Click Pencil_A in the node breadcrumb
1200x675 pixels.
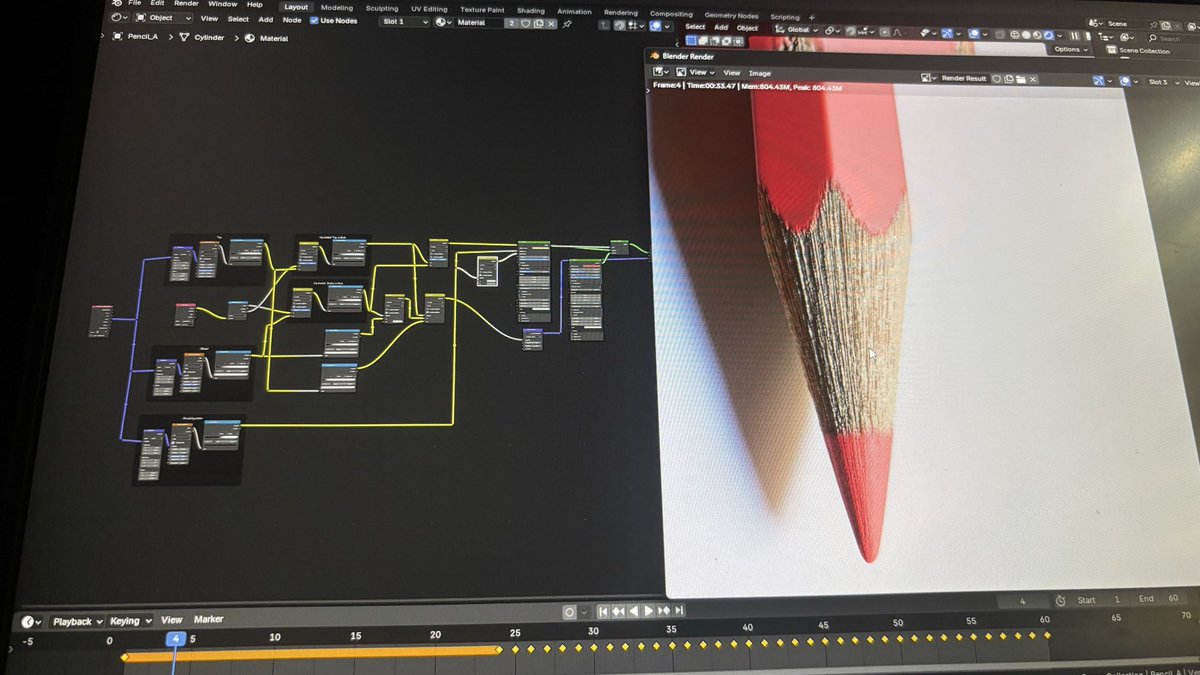(x=143, y=37)
